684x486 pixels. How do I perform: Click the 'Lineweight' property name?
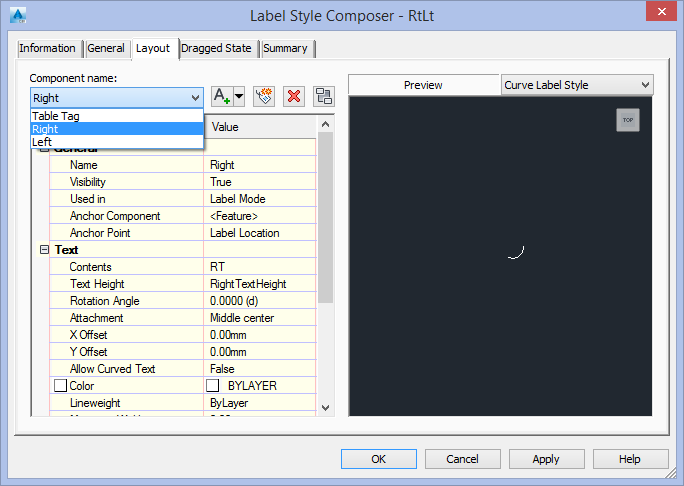pyautogui.click(x=95, y=403)
